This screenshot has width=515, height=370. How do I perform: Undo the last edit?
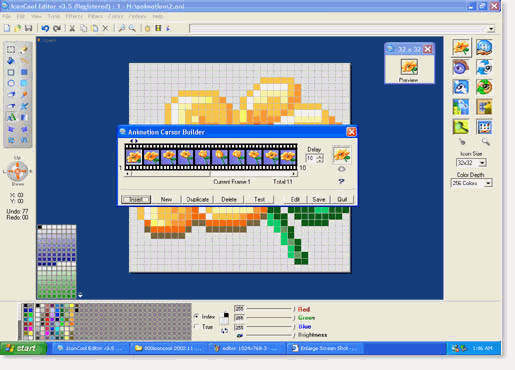point(45,28)
